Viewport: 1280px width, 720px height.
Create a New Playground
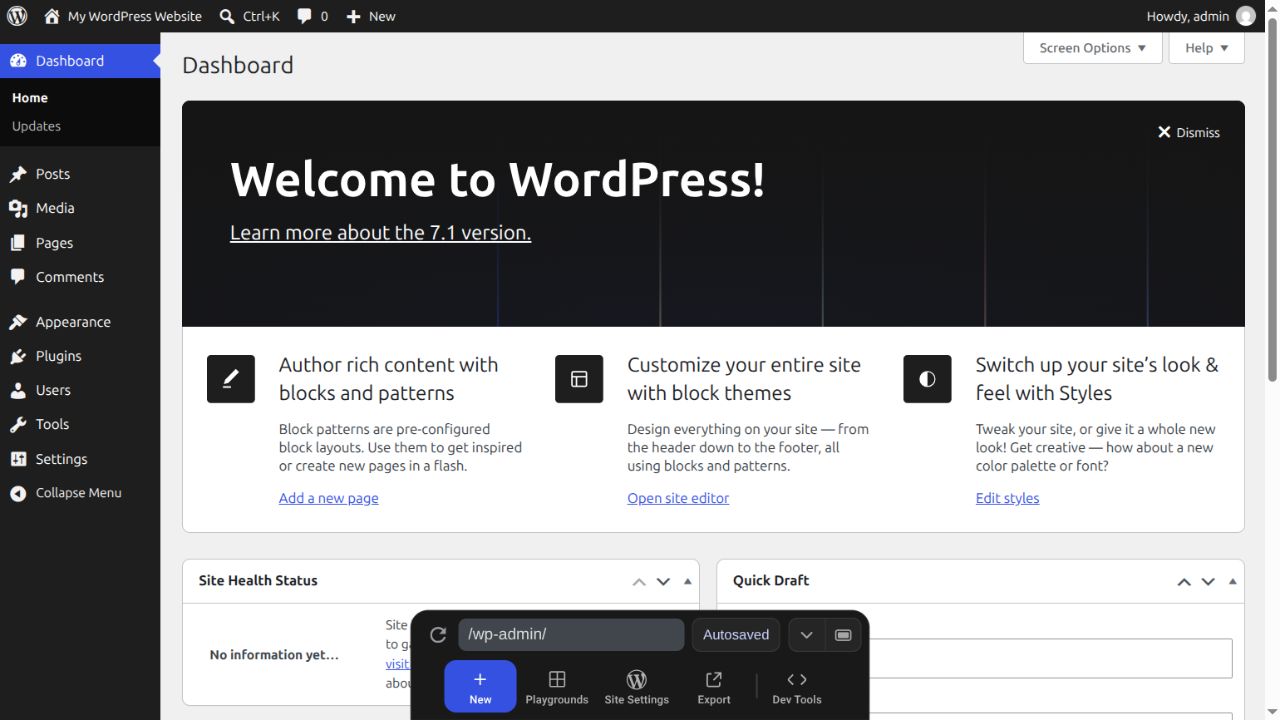(x=480, y=686)
